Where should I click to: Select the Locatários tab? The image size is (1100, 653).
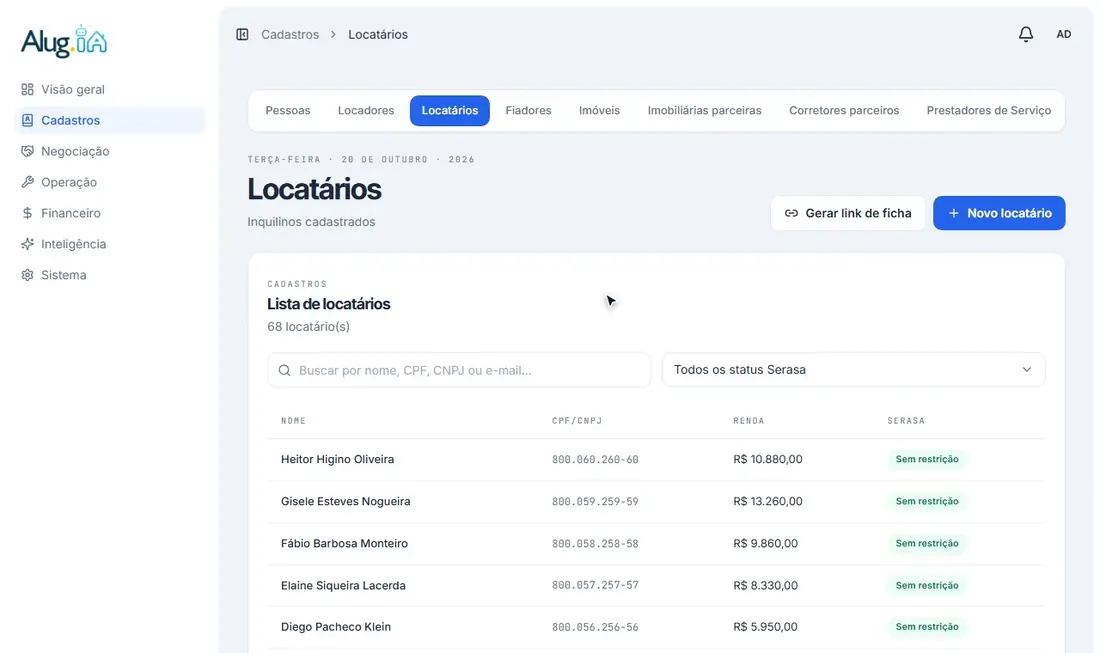[x=450, y=110]
